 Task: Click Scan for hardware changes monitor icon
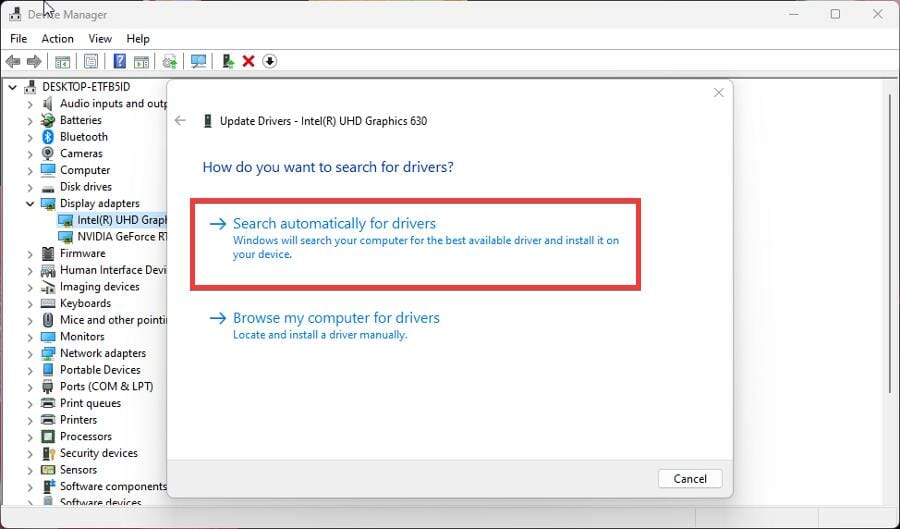(199, 61)
